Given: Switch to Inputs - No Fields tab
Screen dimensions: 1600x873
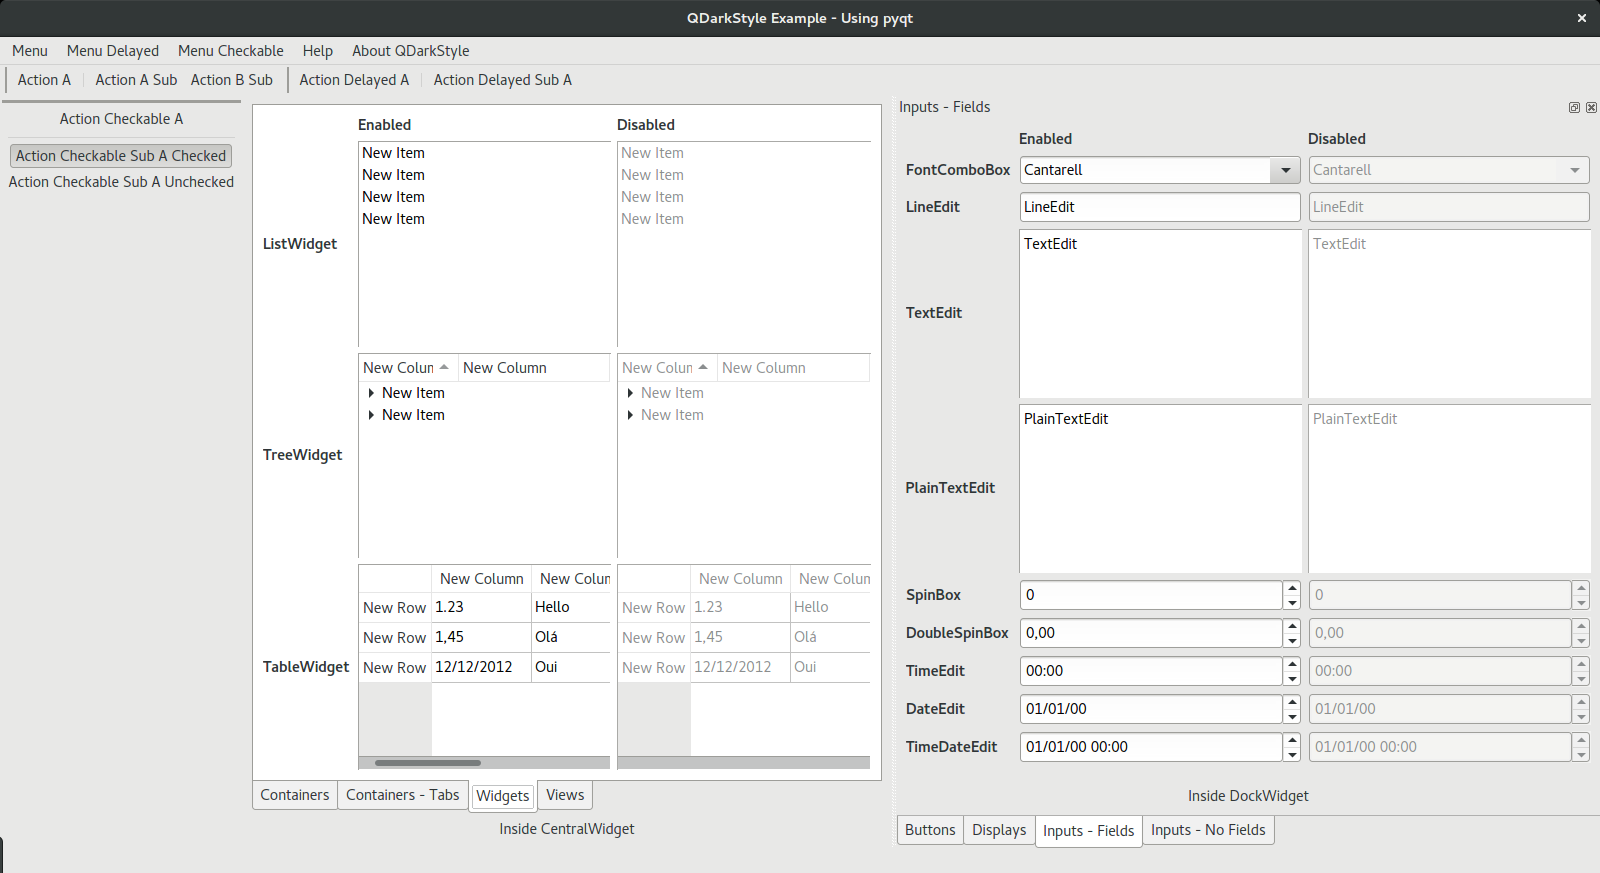Looking at the screenshot, I should coord(1208,830).
